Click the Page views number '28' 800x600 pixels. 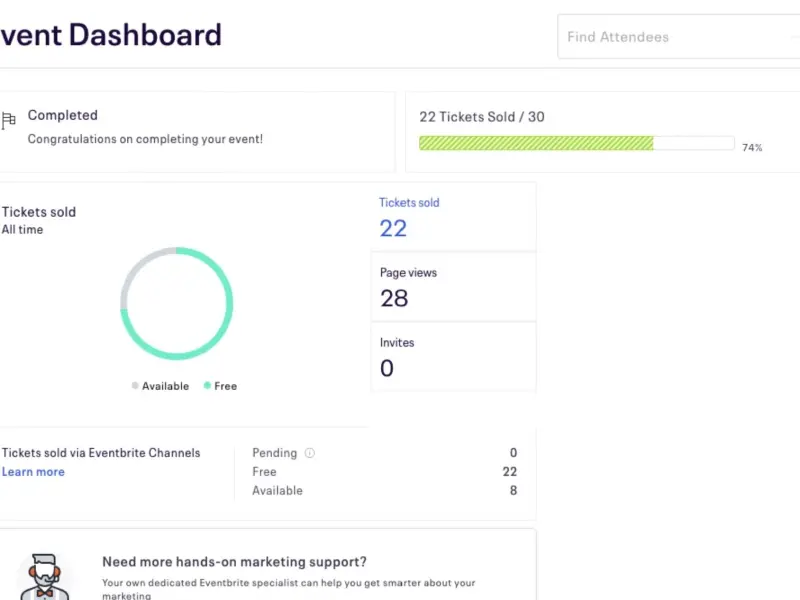[x=394, y=298]
